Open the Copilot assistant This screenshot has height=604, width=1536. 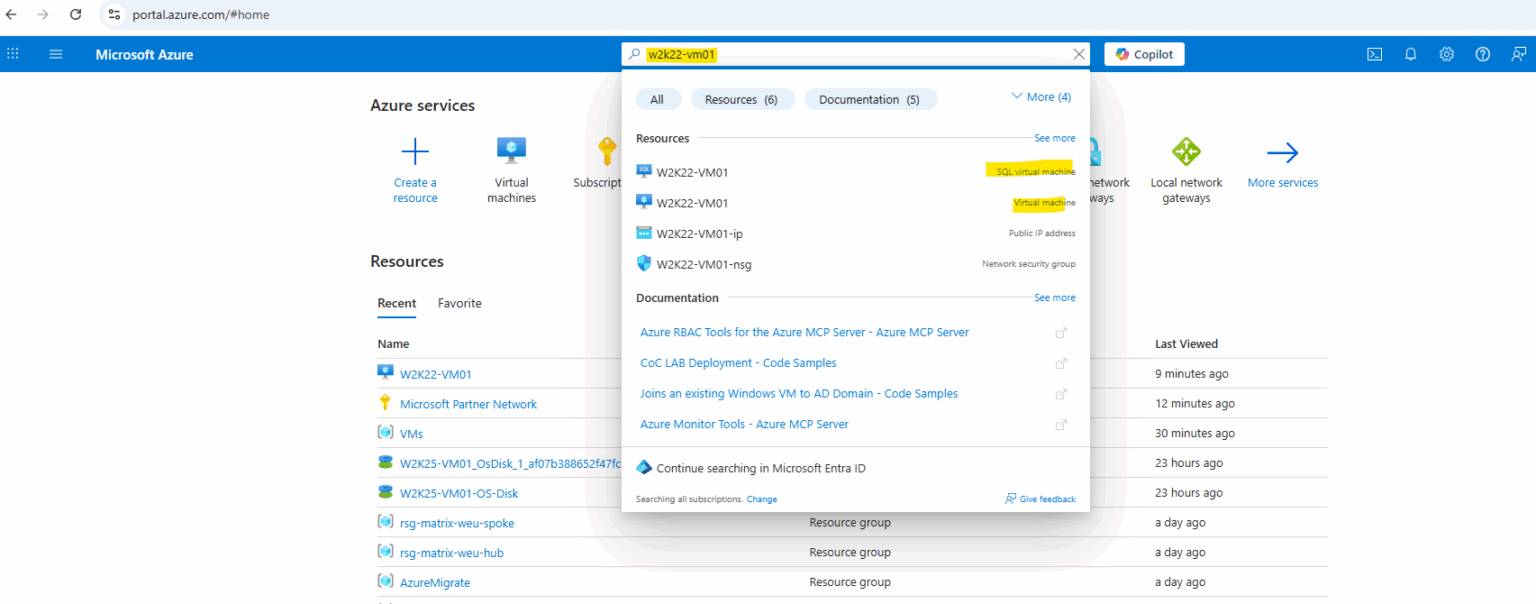pyautogui.click(x=1143, y=53)
